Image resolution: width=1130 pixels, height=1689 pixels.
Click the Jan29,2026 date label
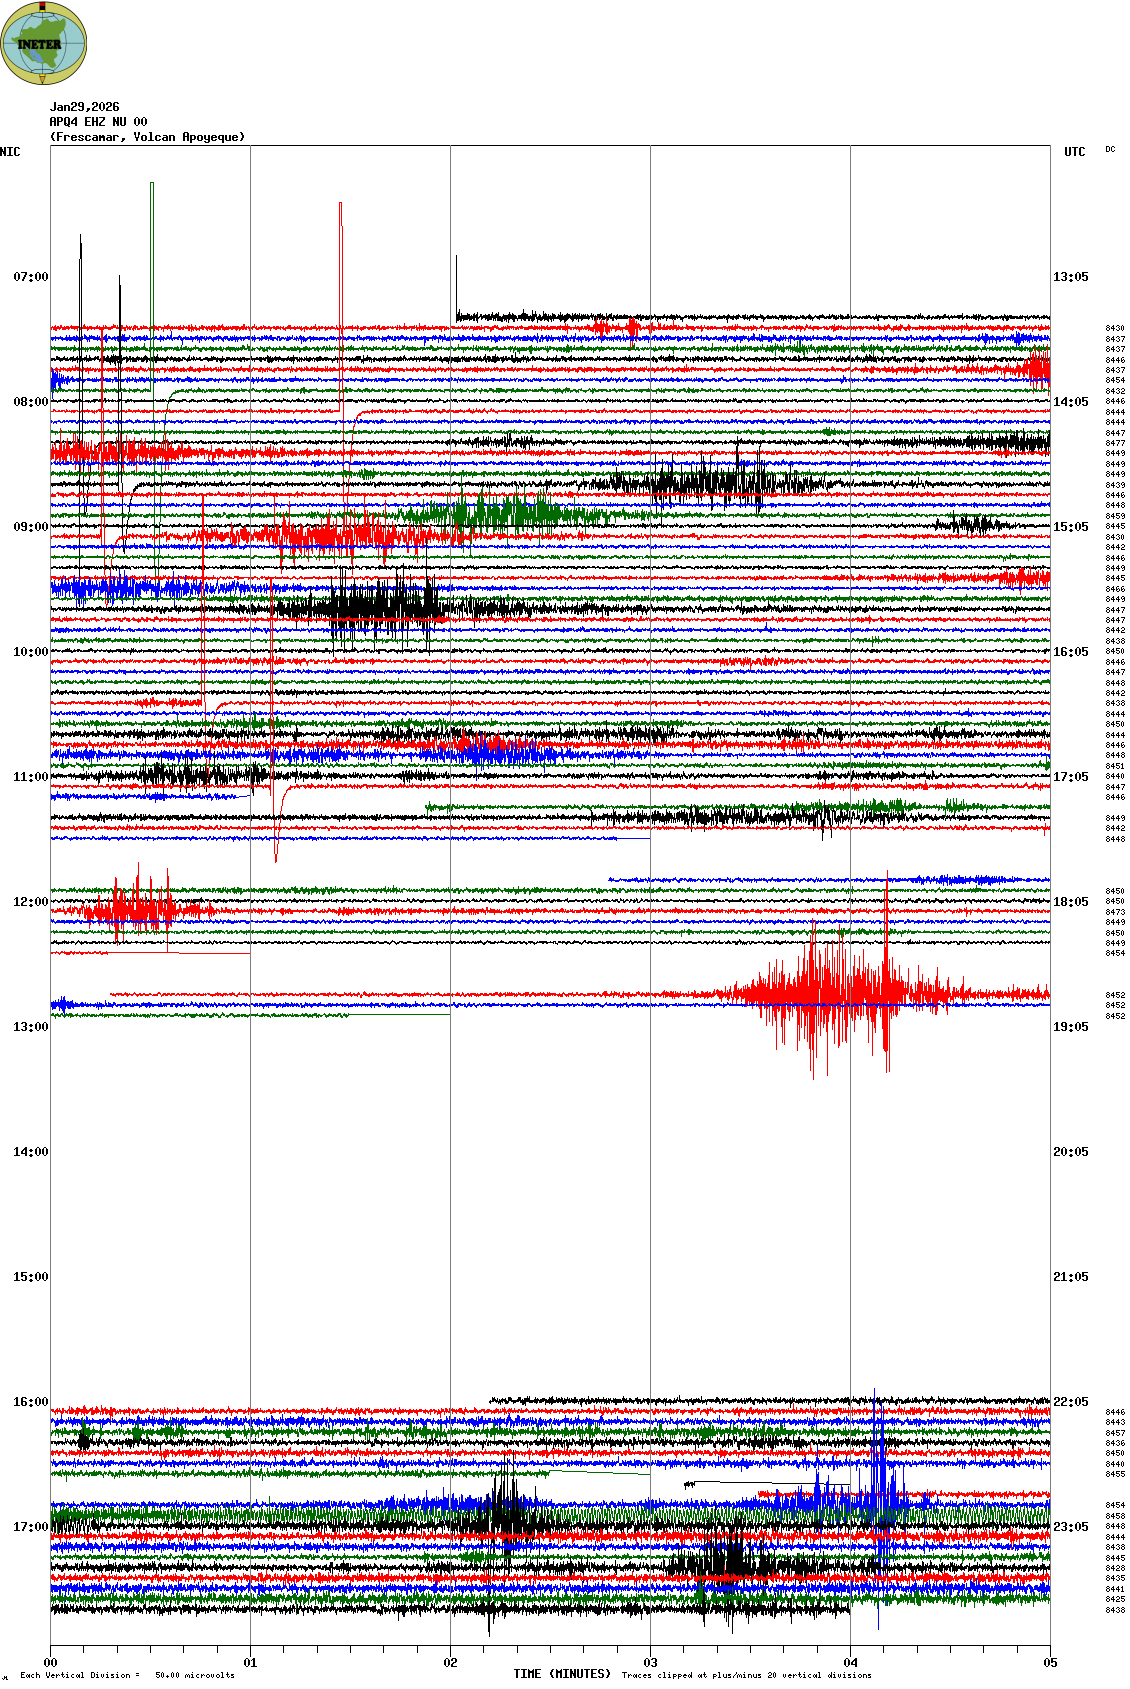[x=84, y=107]
